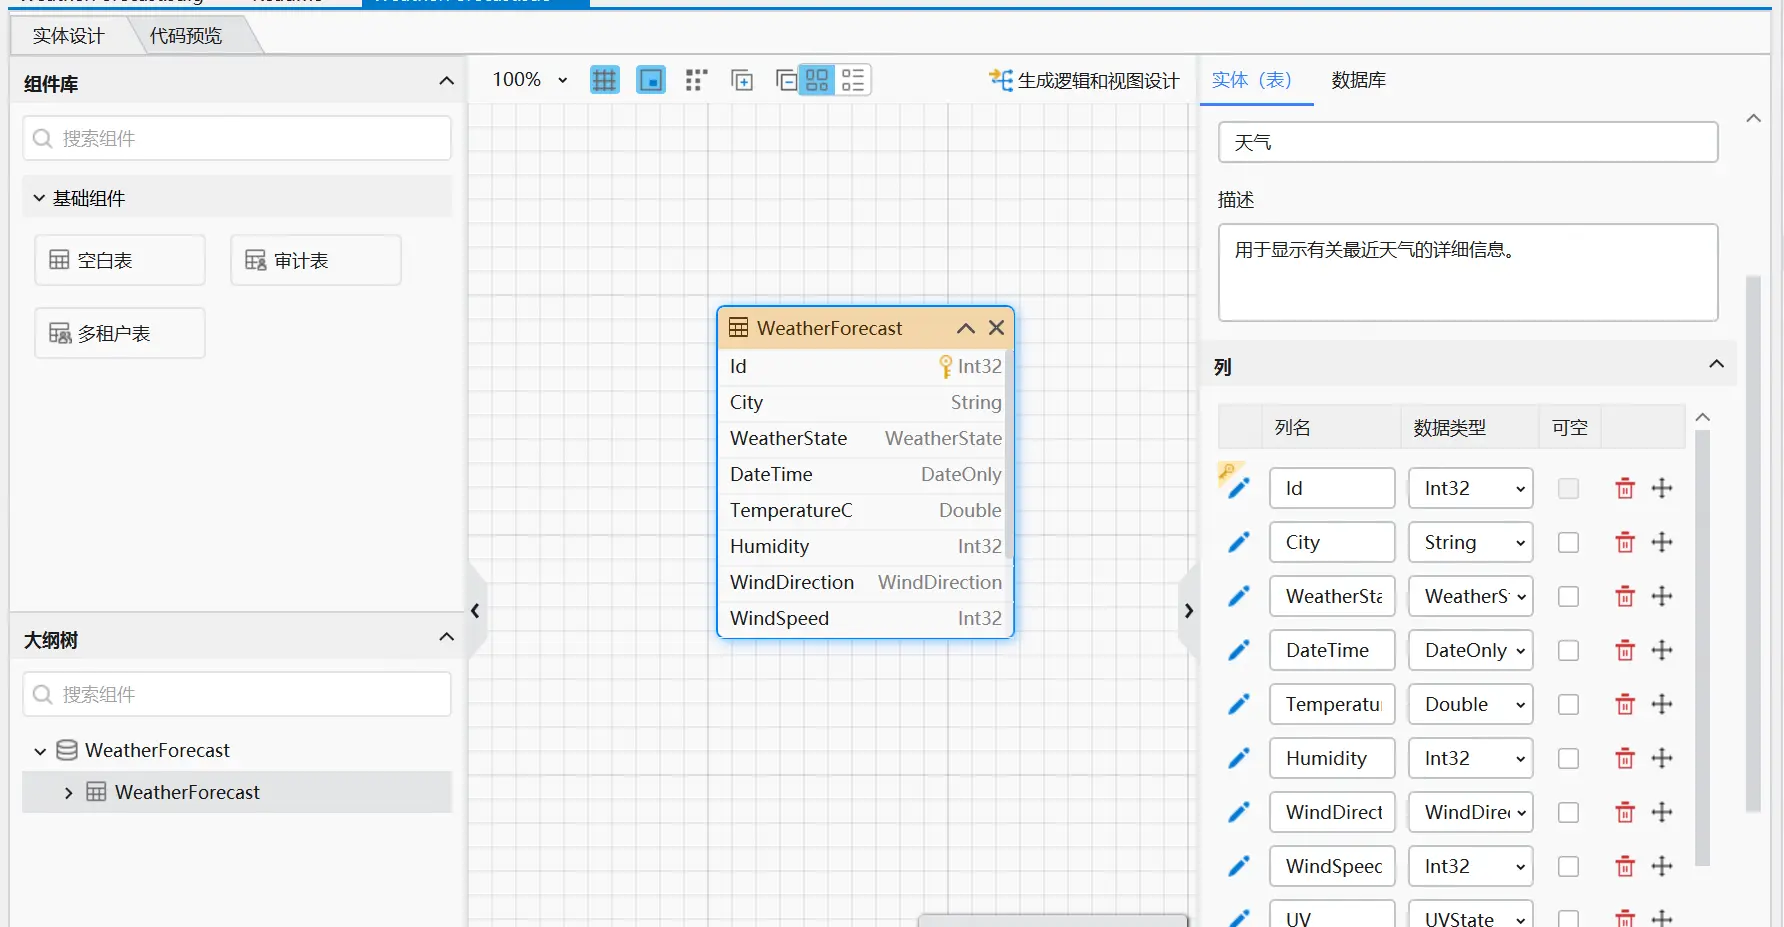Viewport: 1784px width, 927px height.
Task: Add a 审计表 component
Action: (316, 260)
